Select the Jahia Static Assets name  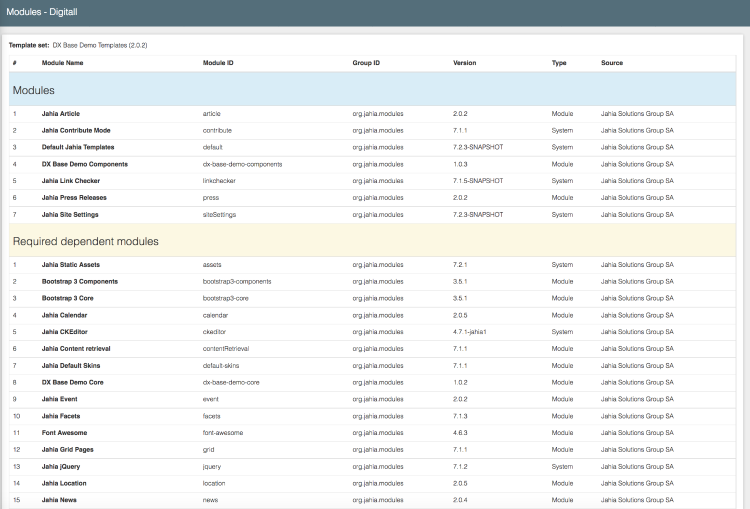tap(71, 265)
